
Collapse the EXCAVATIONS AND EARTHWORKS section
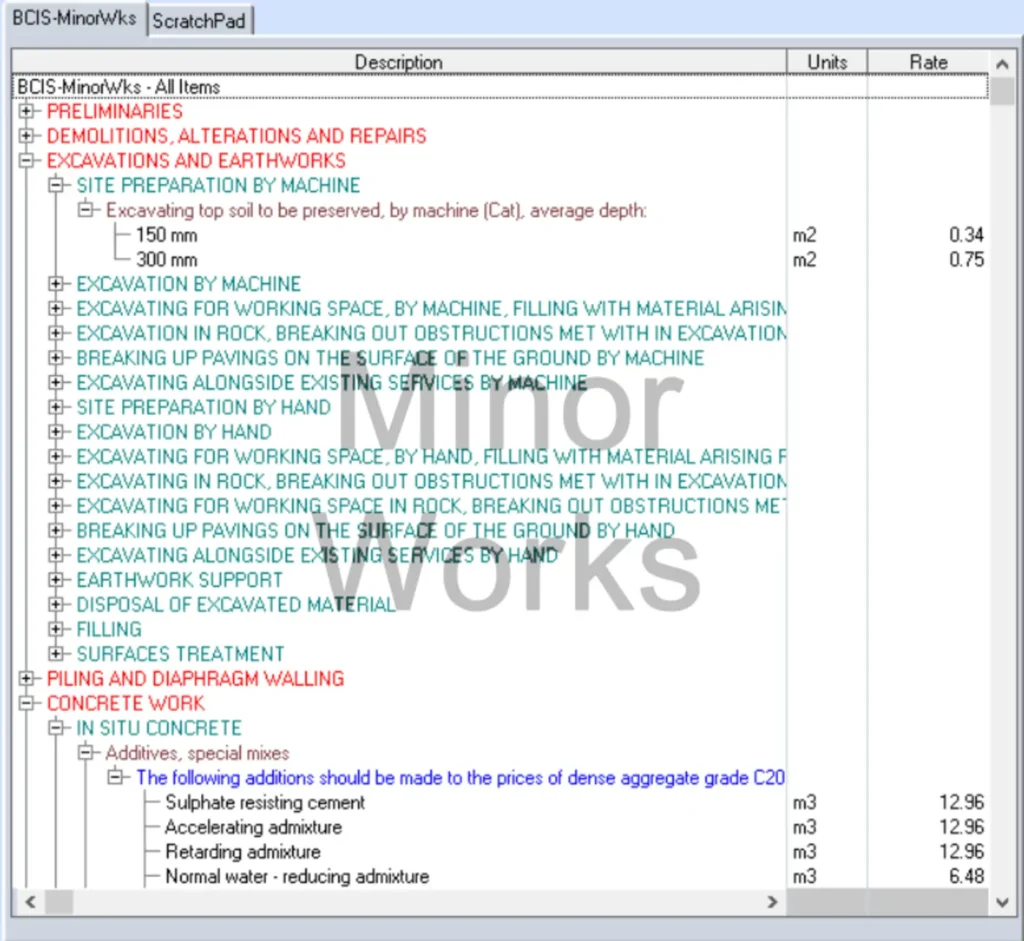click(26, 161)
